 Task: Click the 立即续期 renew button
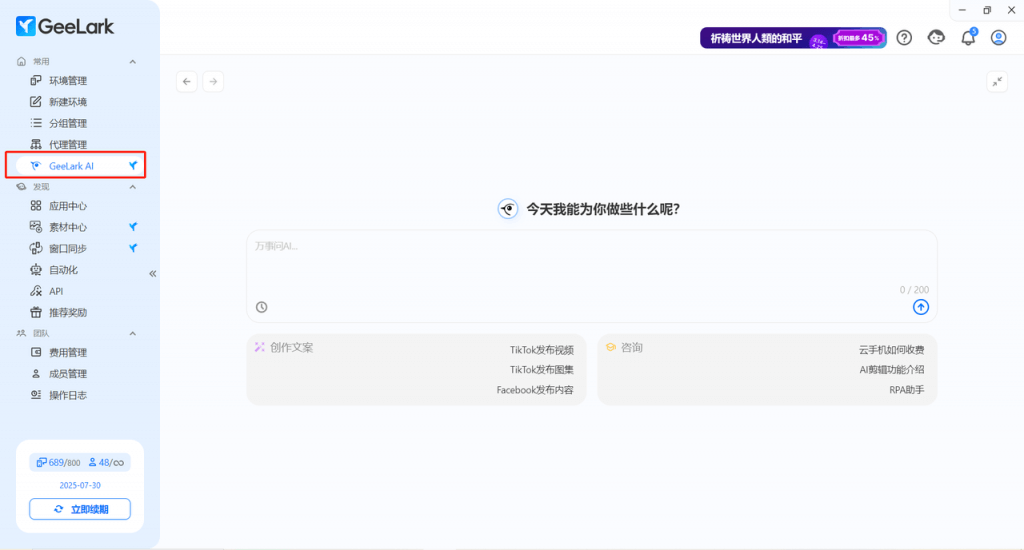[80, 509]
